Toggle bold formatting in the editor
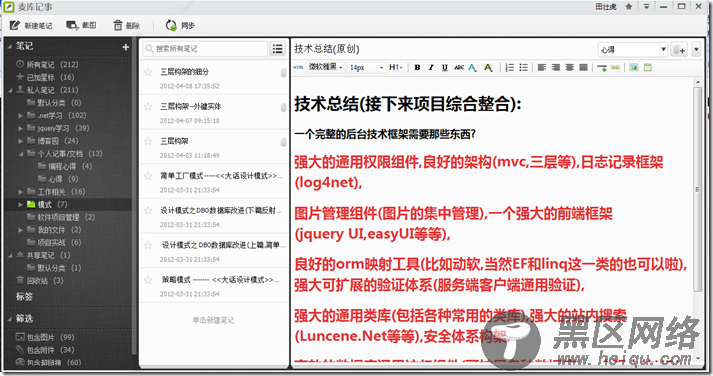This screenshot has height=376, width=713. point(417,67)
